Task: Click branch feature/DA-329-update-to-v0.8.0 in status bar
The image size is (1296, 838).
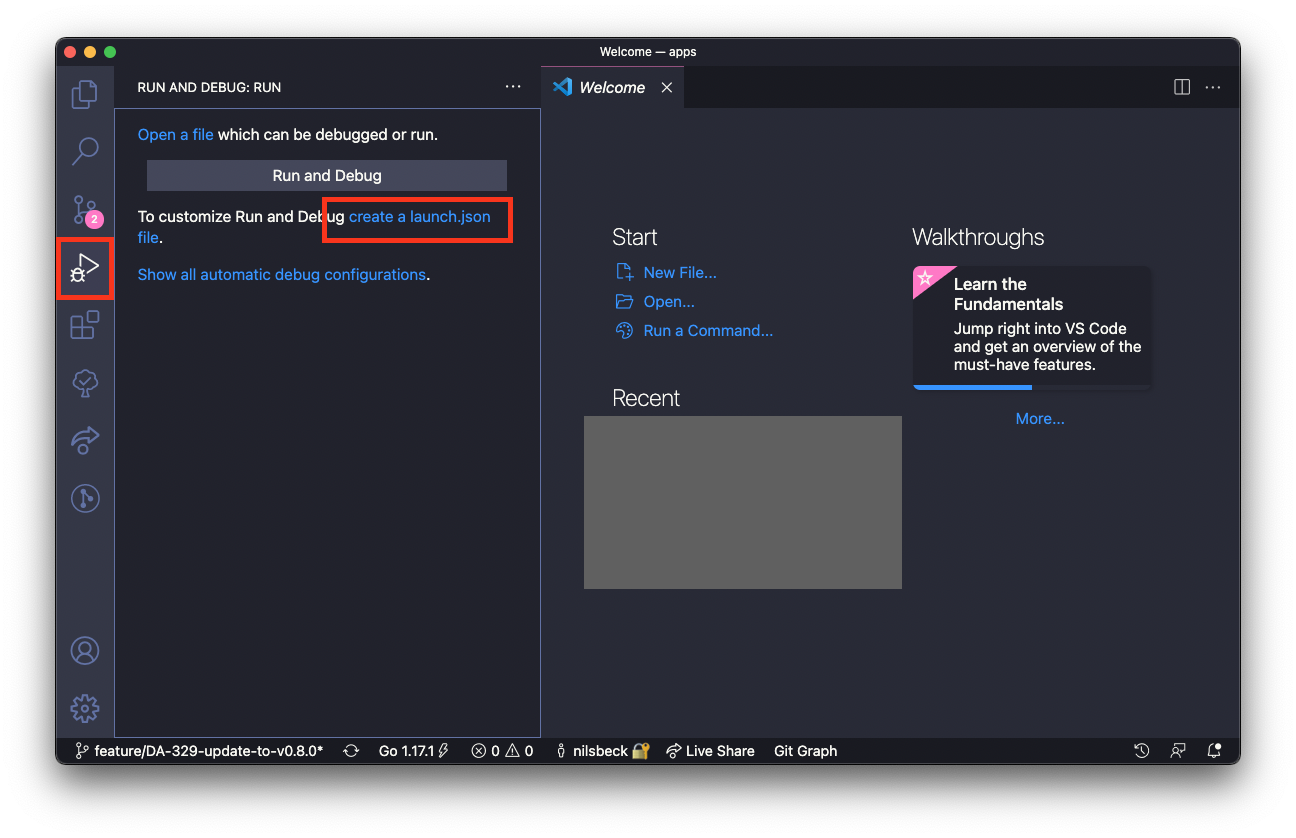Action: click(x=199, y=751)
